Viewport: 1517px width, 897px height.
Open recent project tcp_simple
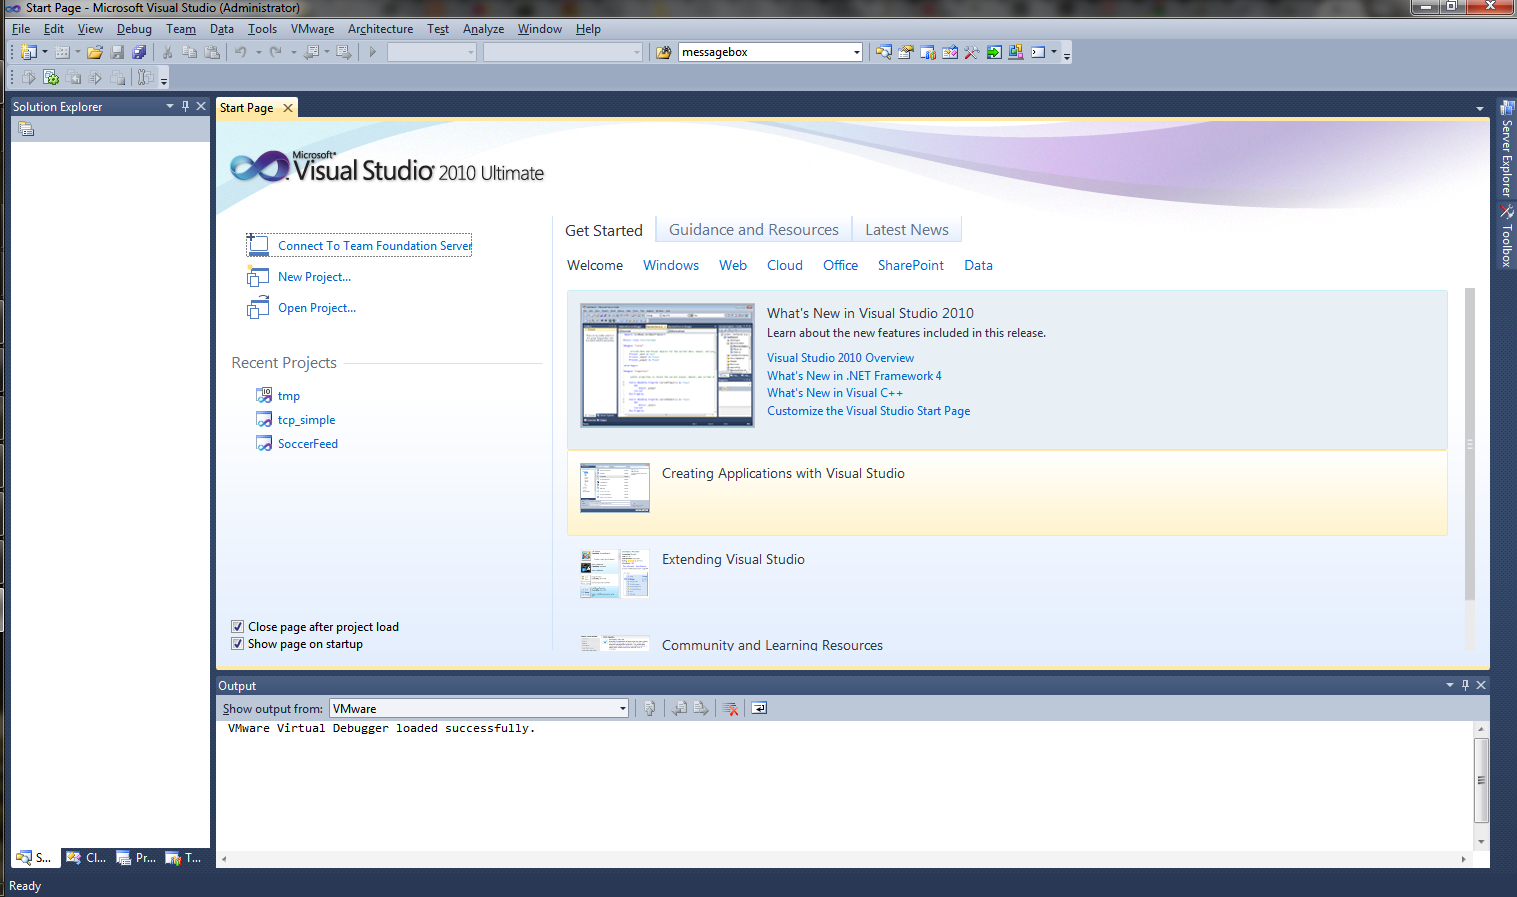tap(306, 420)
